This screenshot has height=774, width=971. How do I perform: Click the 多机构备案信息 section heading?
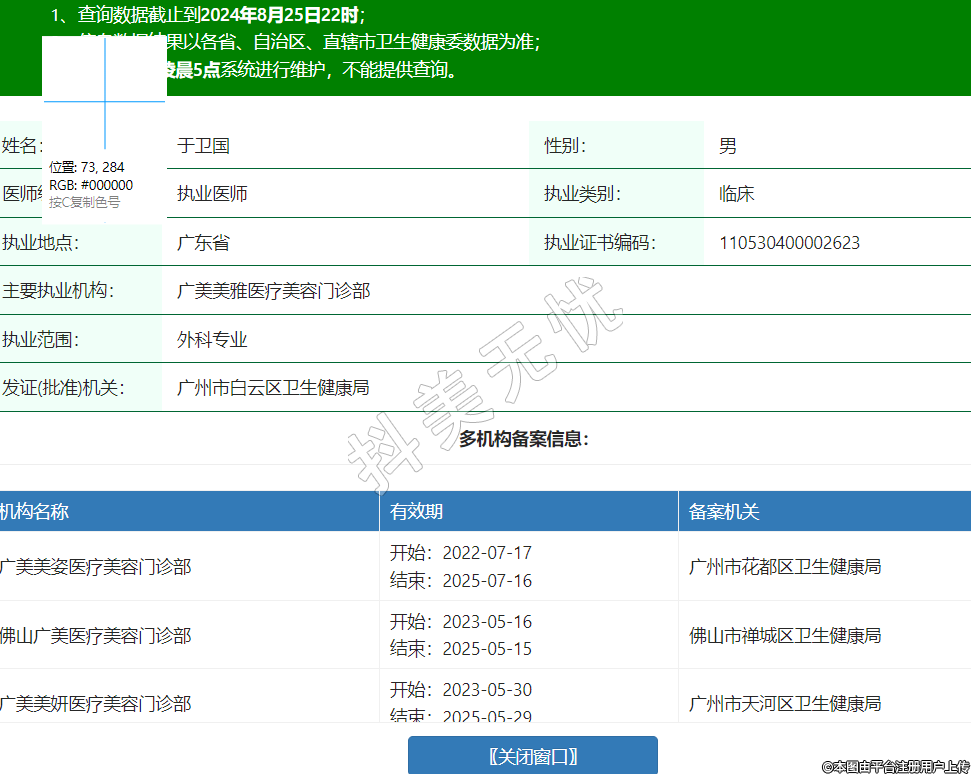(x=523, y=439)
